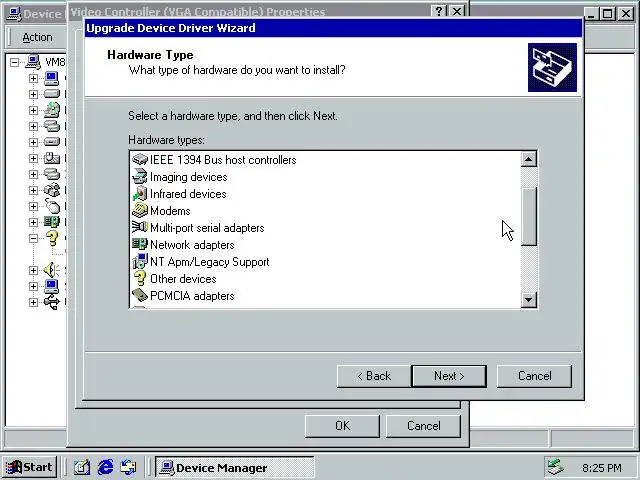
Task: Select "Modems" in the hardware types list
Action: pyautogui.click(x=170, y=211)
